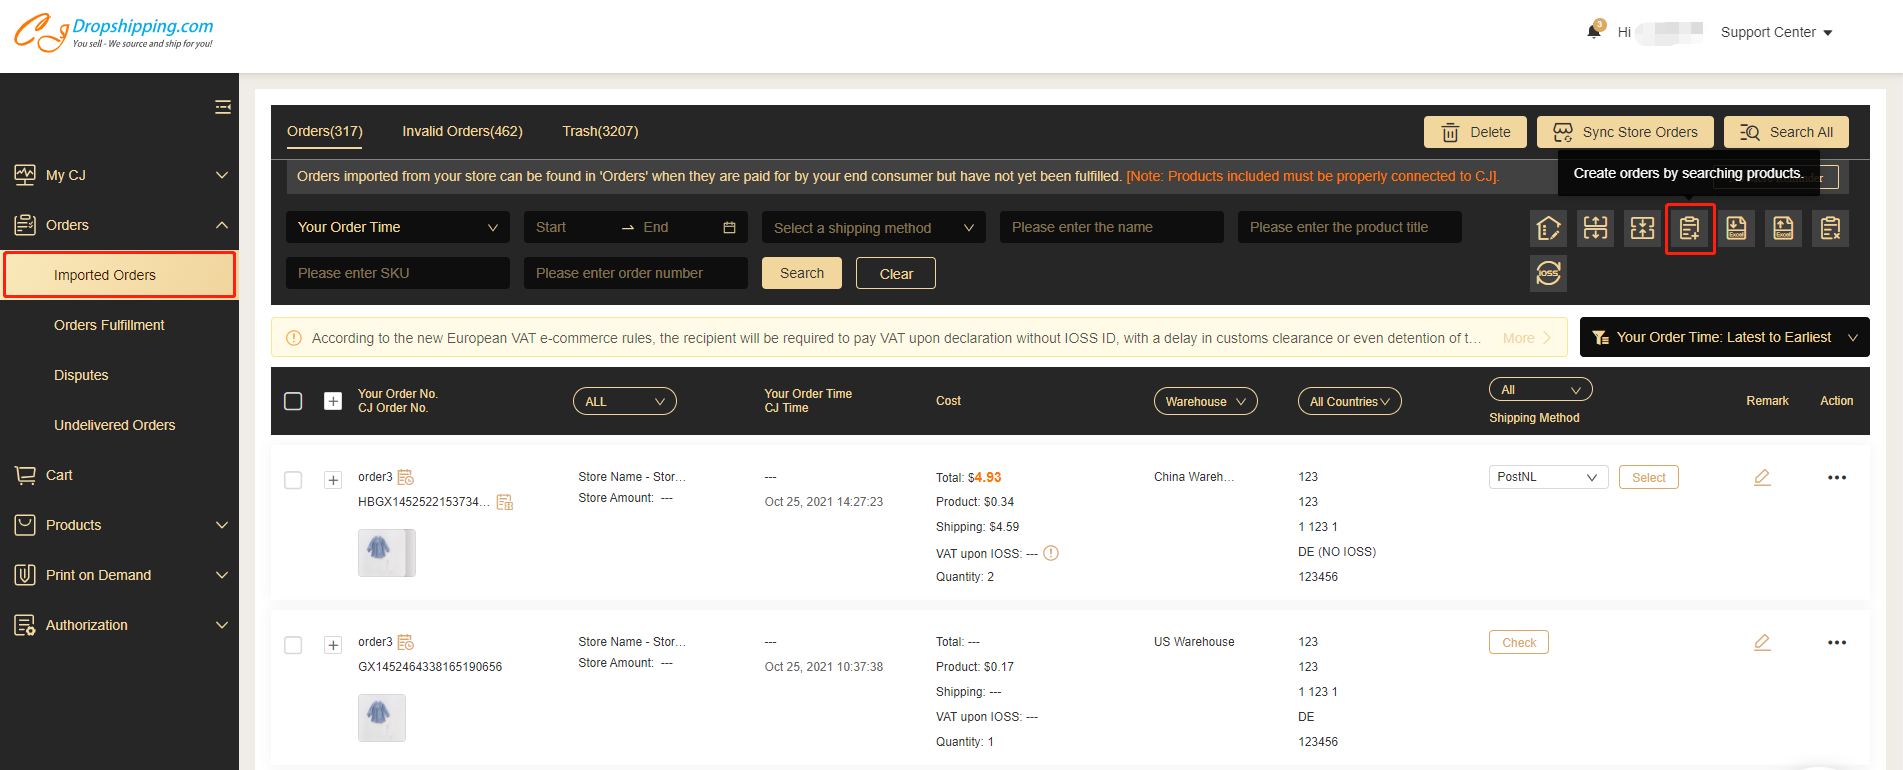Click the create order clipboard-plus icon

click(1690, 229)
